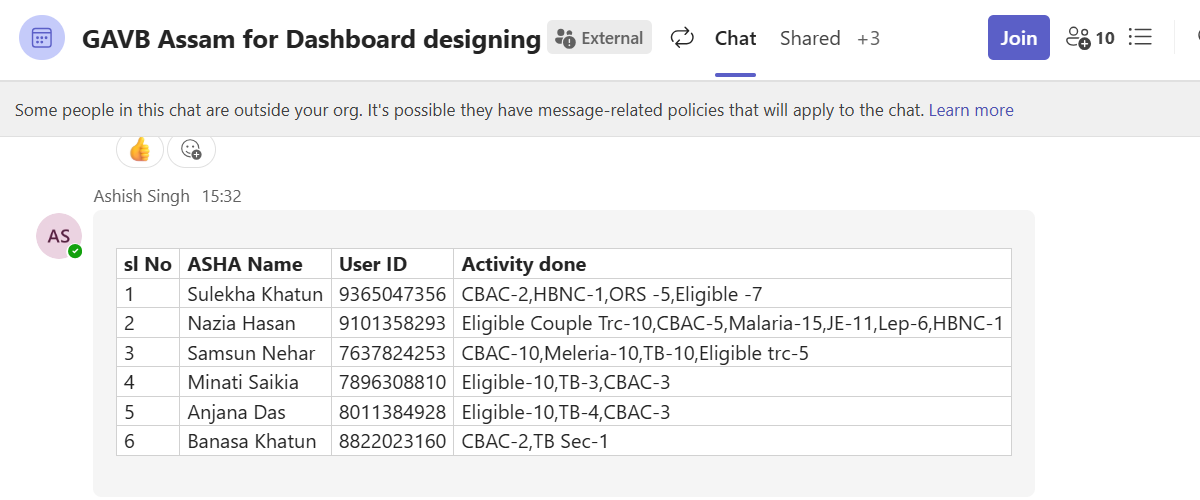Open the add reaction emoji picker
This screenshot has height=500, width=1200.
pos(191,150)
